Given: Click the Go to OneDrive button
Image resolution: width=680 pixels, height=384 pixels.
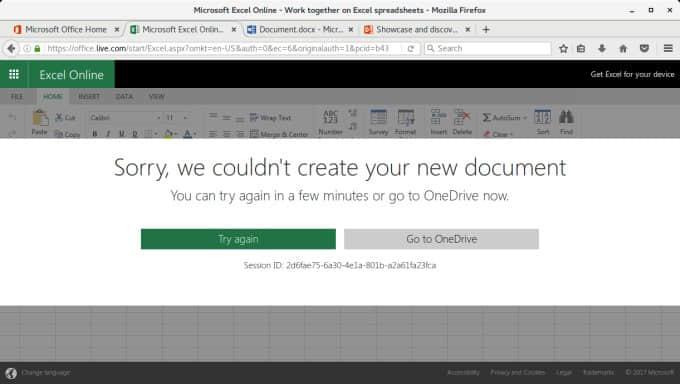Looking at the screenshot, I should 441,239.
